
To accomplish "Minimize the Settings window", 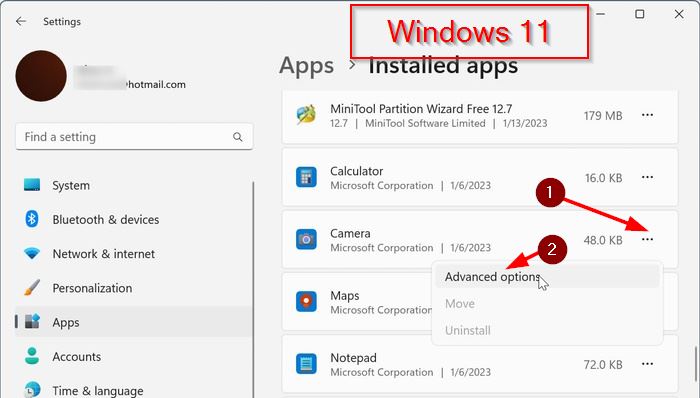I will pyautogui.click(x=600, y=14).
